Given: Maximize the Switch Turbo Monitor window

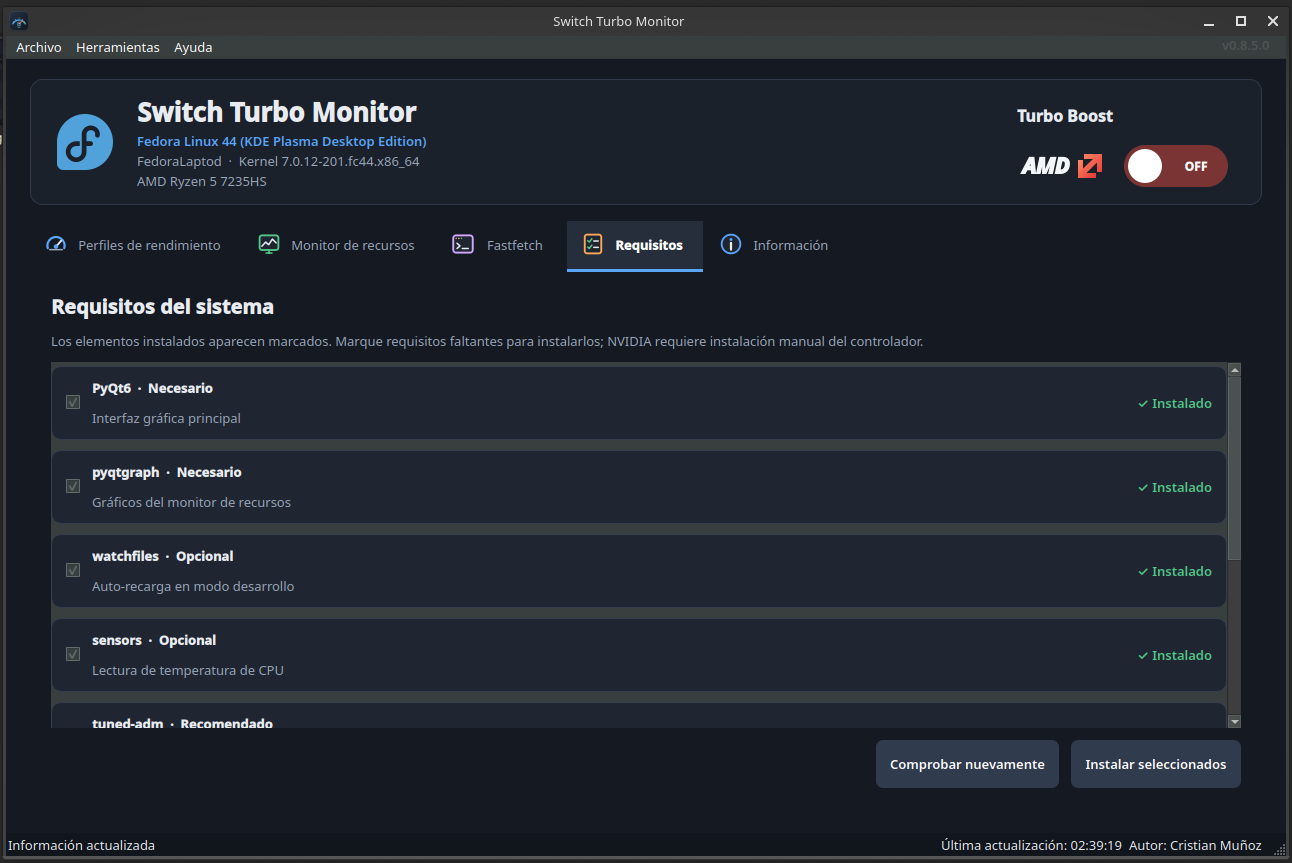Looking at the screenshot, I should (1241, 21).
